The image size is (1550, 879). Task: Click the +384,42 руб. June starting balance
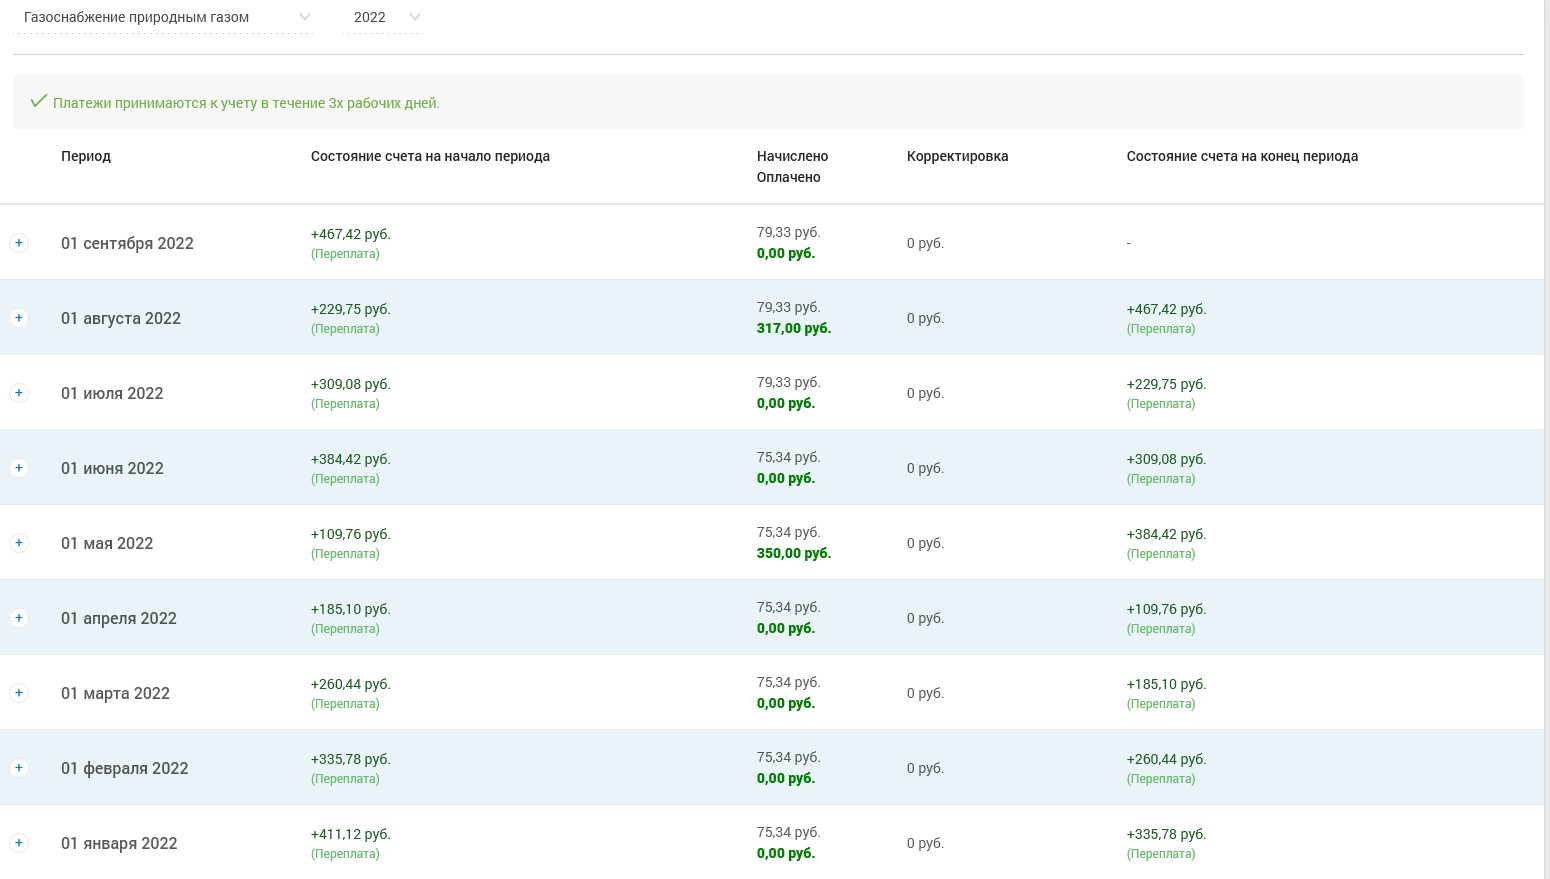point(351,459)
